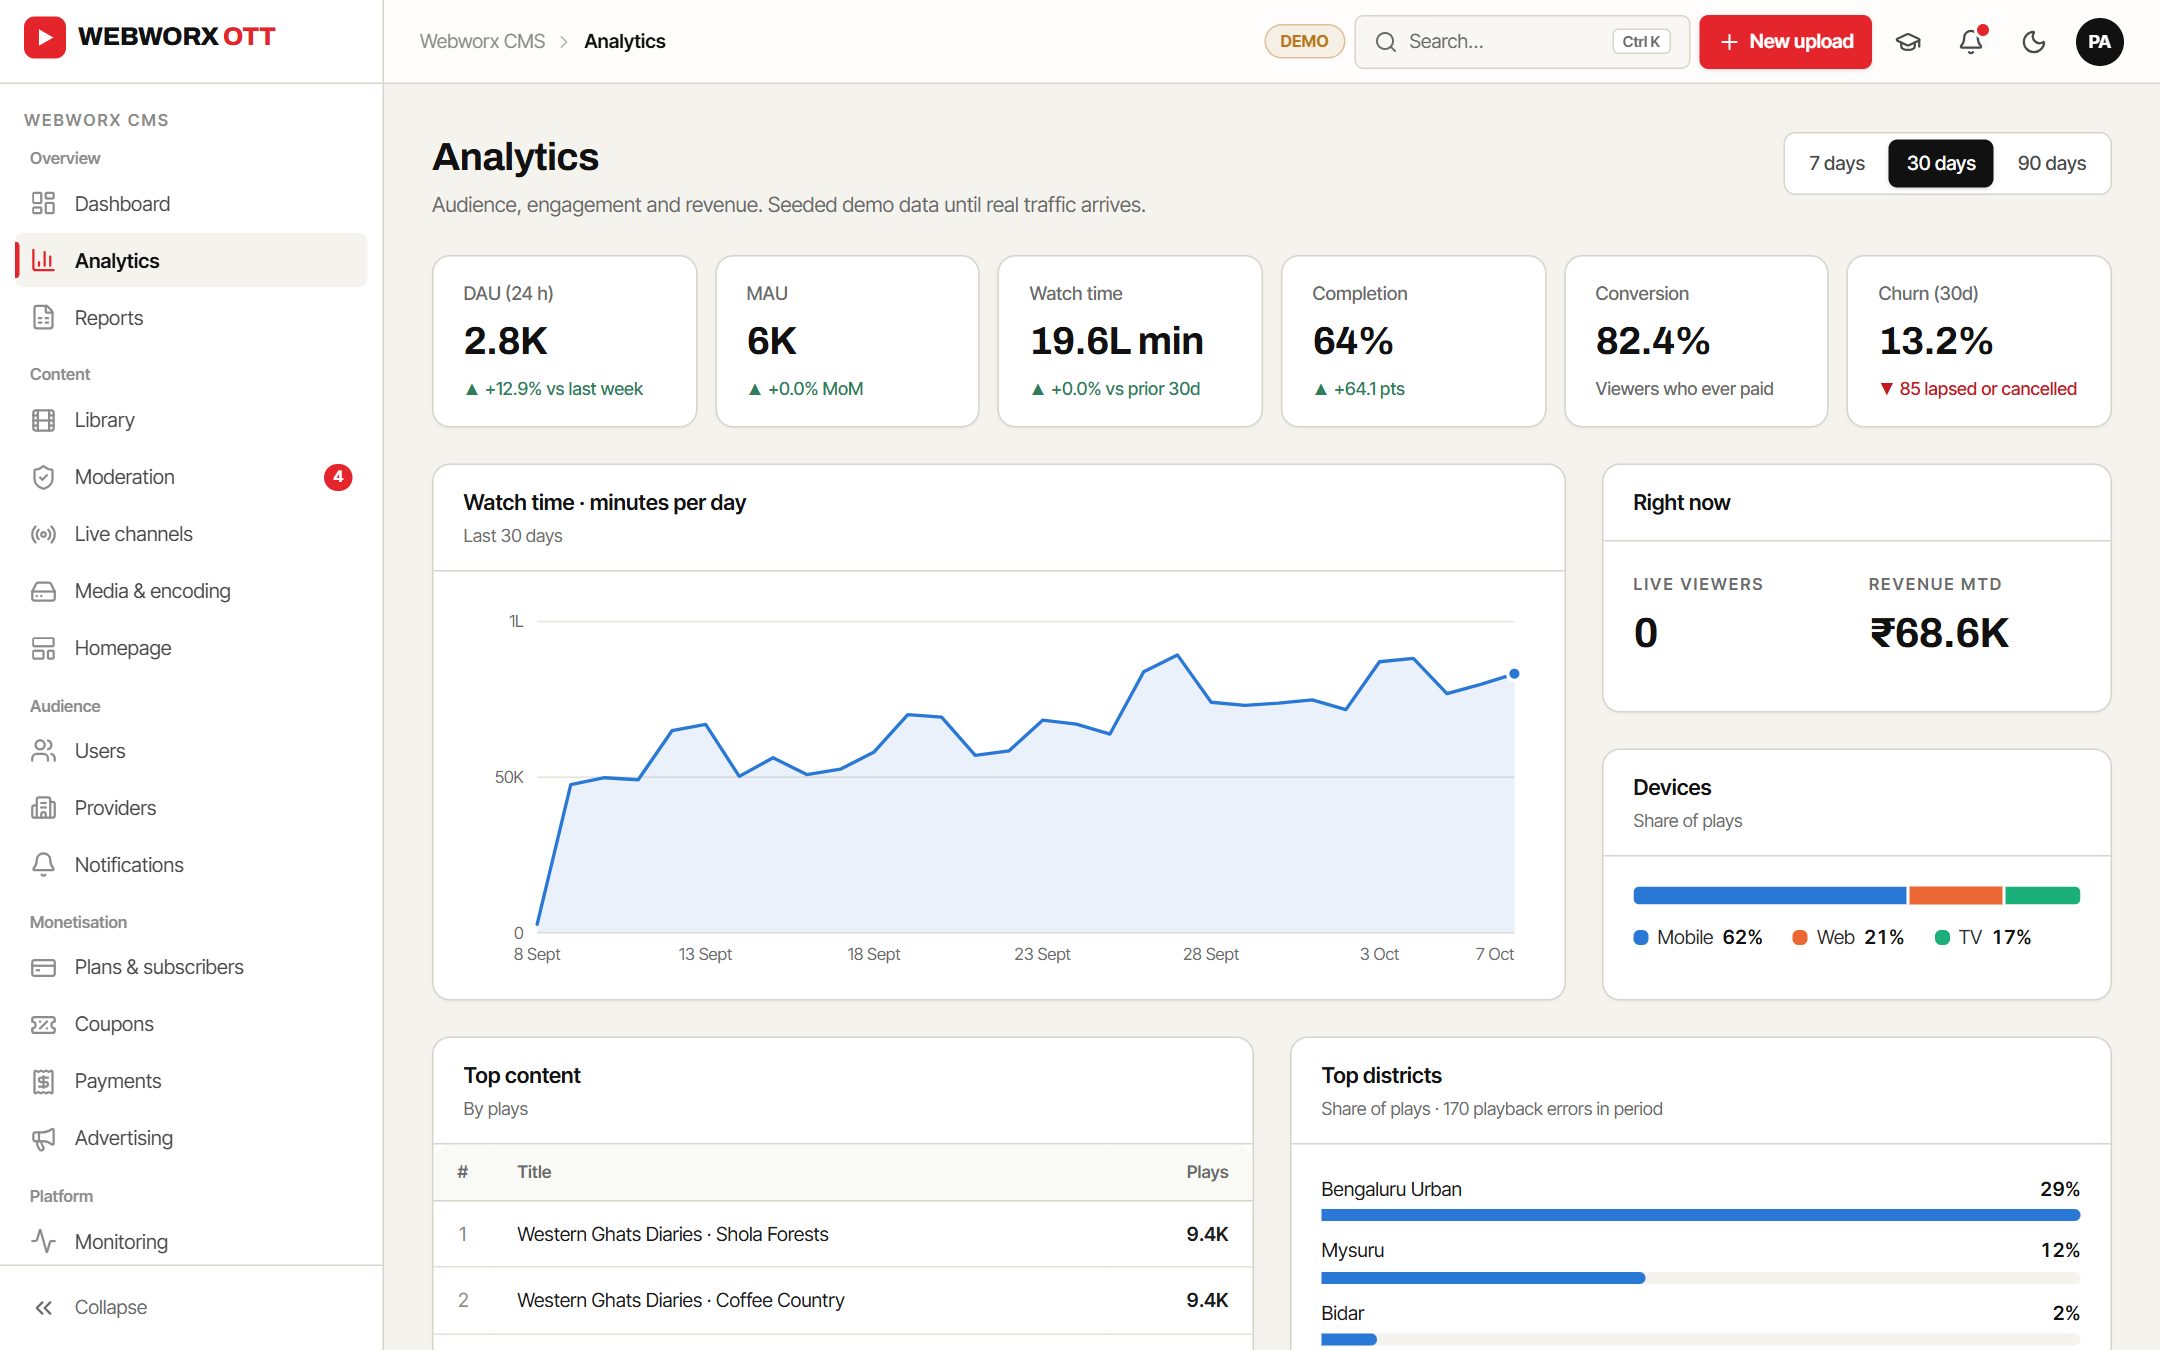Focus the Search input field
2160x1350 pixels.
click(1521, 42)
